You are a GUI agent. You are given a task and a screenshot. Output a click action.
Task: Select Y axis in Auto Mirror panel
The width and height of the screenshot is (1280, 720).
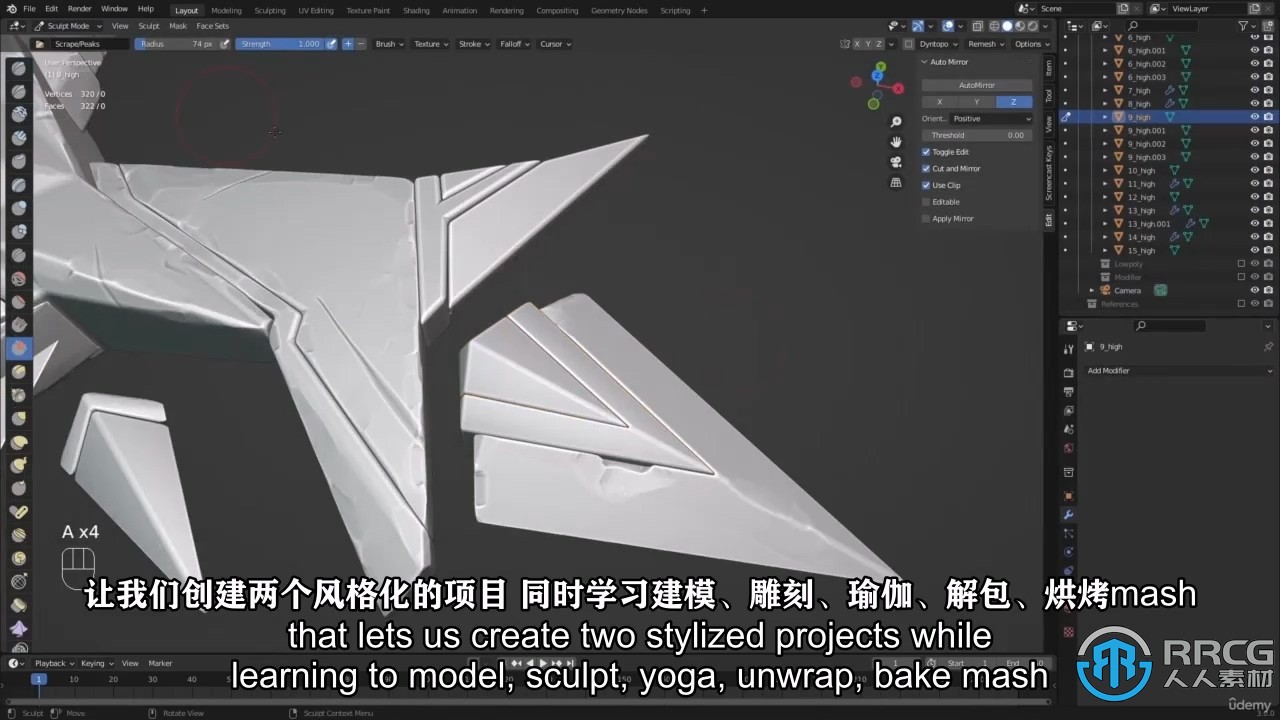(x=977, y=102)
